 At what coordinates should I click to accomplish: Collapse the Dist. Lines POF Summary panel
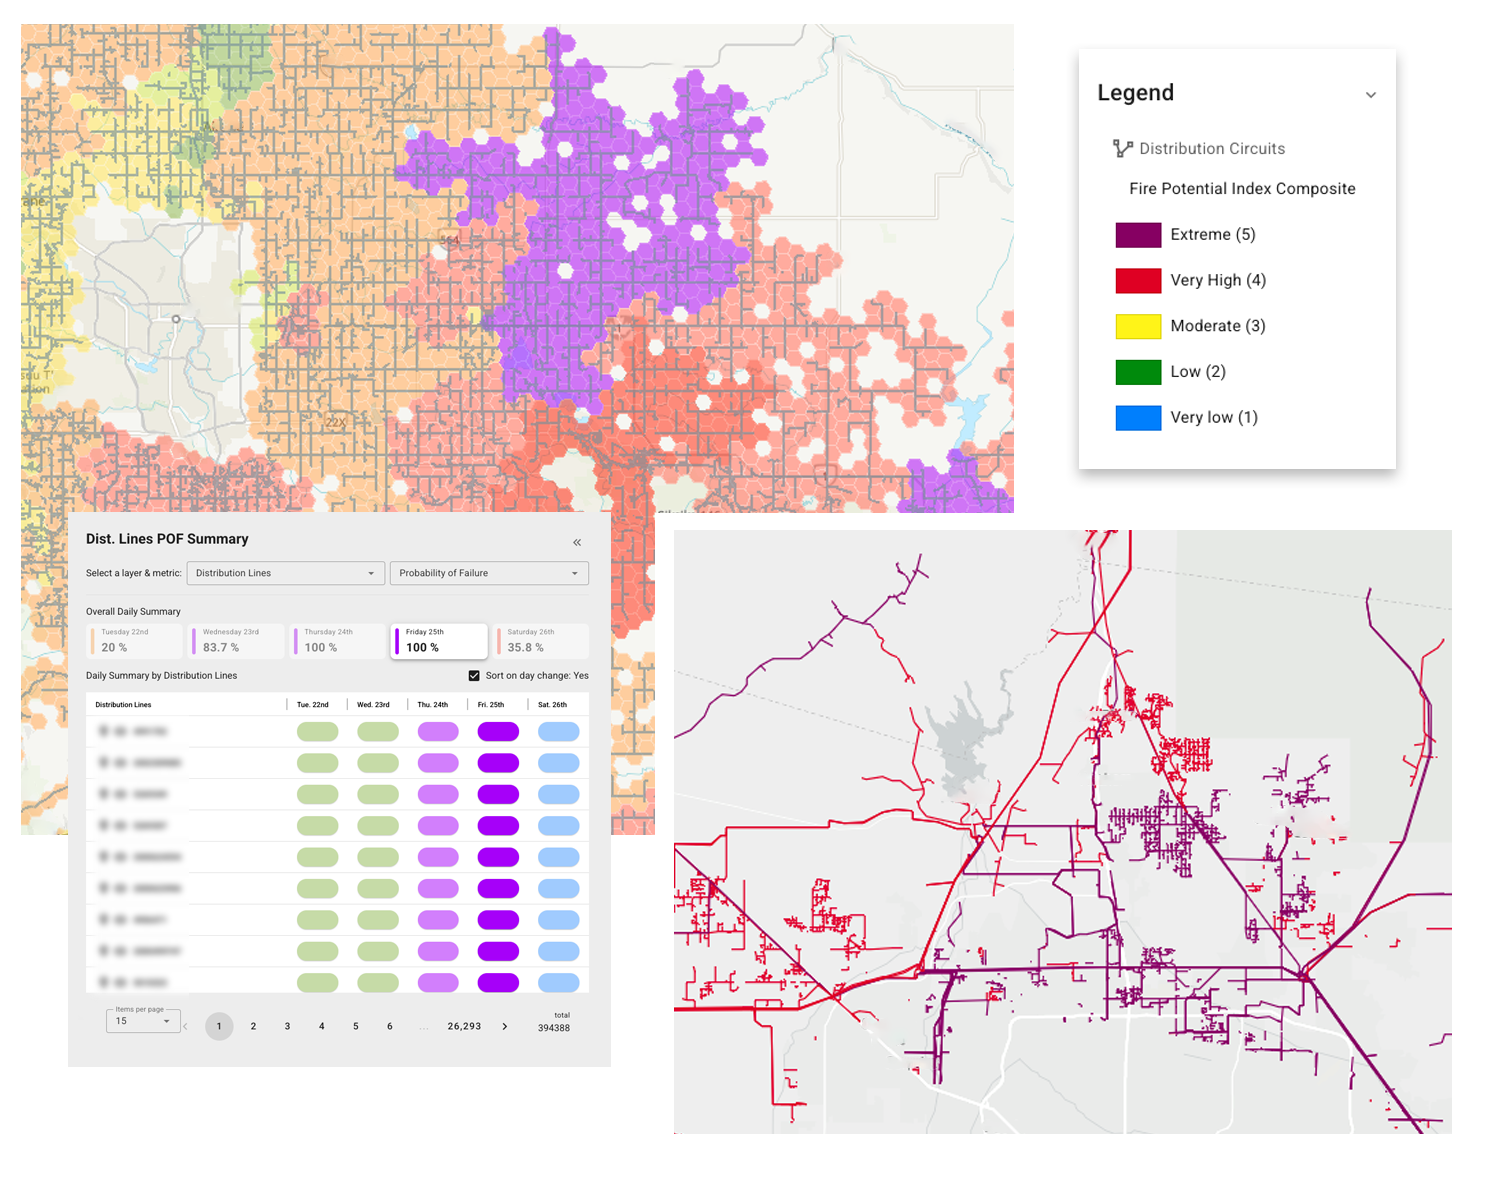pos(577,542)
